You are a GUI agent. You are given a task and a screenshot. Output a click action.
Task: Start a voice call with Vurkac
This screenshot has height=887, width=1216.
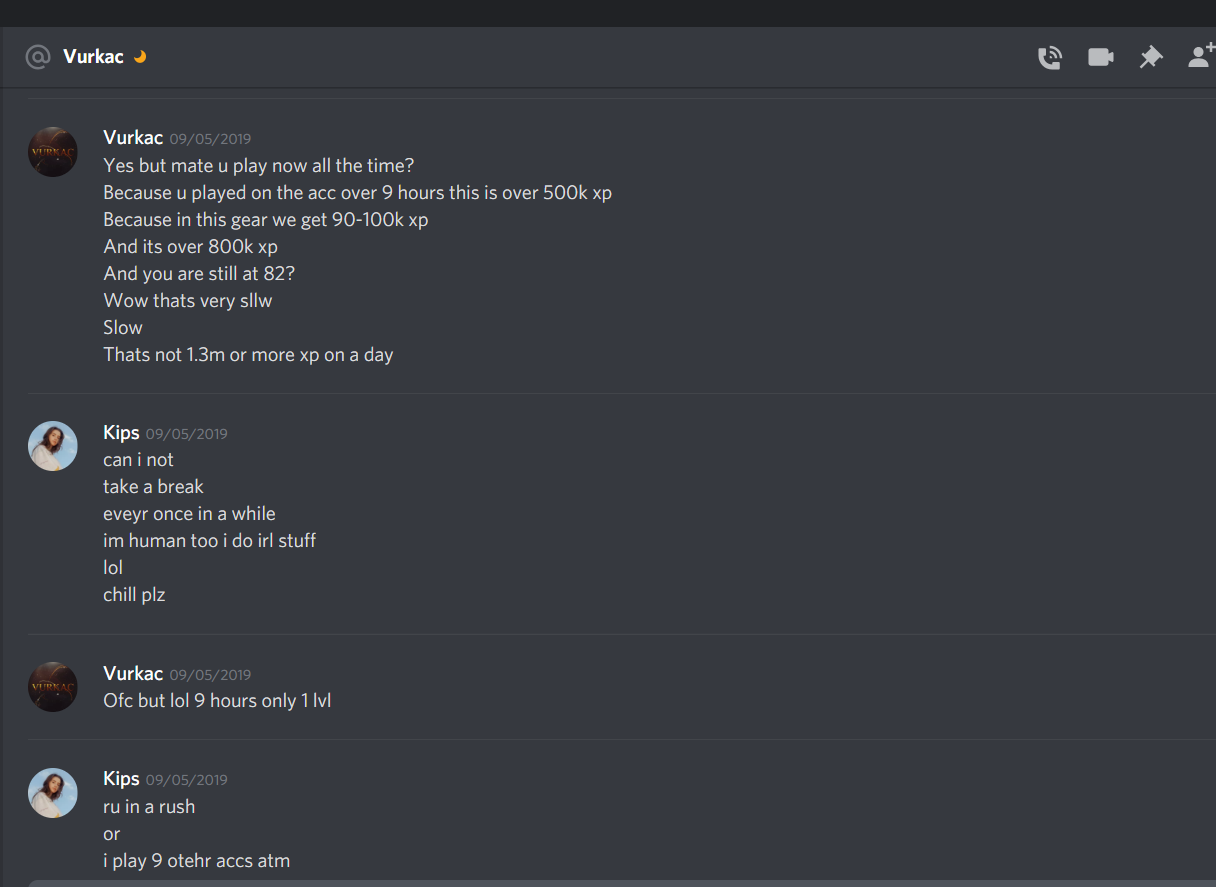pos(1049,57)
